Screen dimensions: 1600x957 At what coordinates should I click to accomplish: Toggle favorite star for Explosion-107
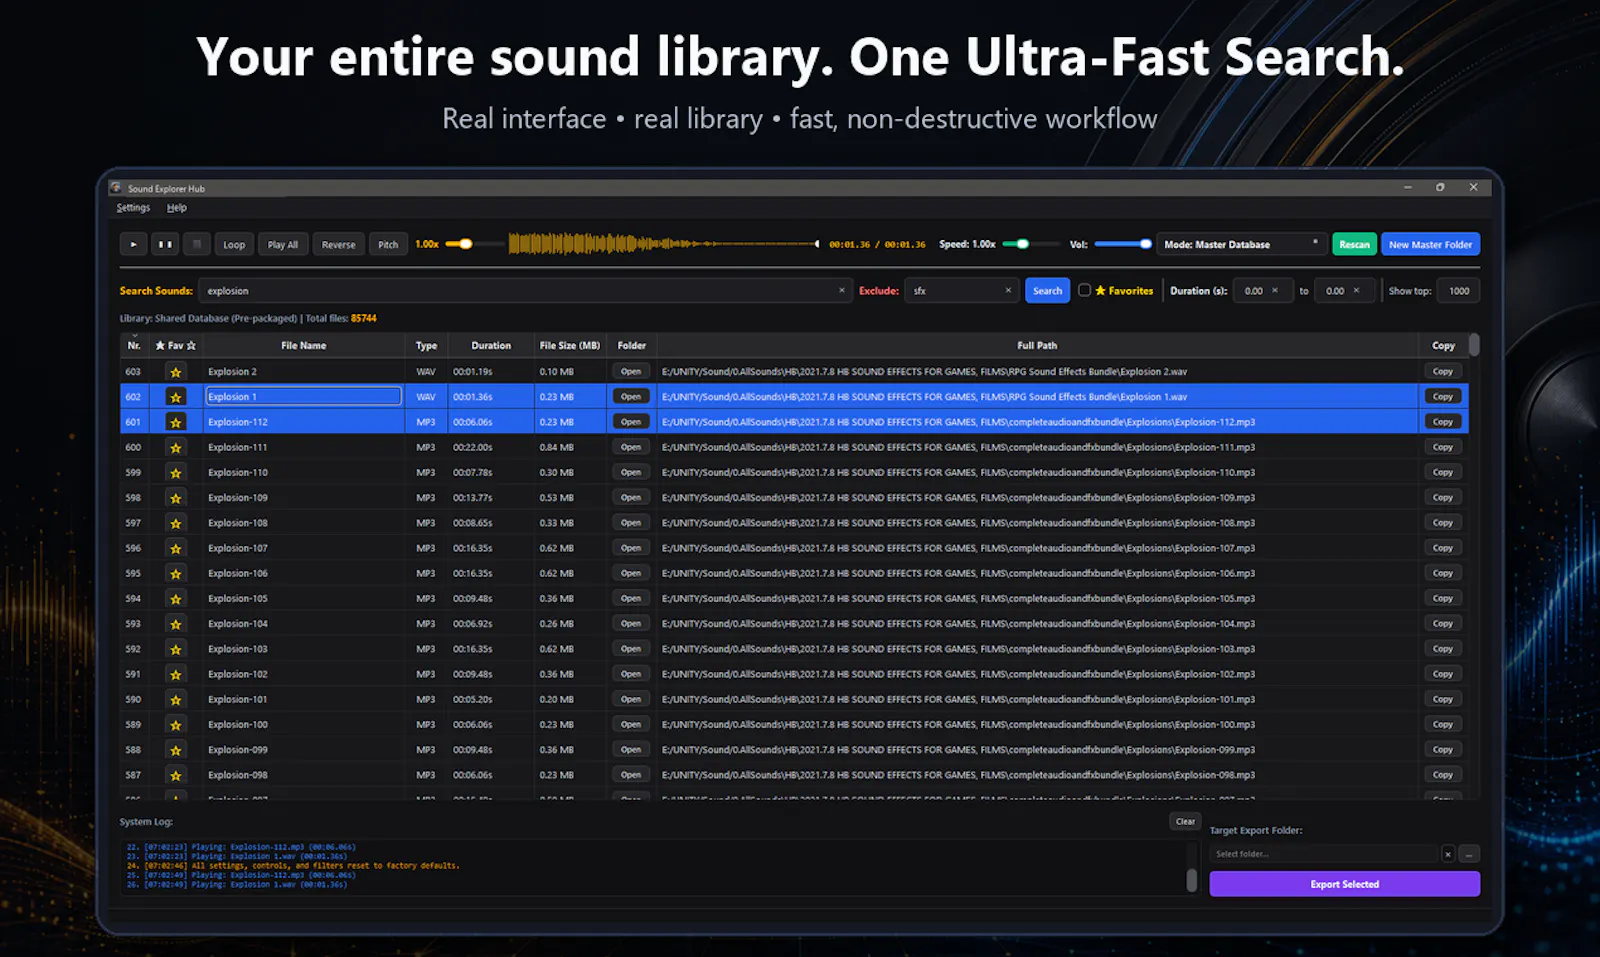pyautogui.click(x=176, y=548)
